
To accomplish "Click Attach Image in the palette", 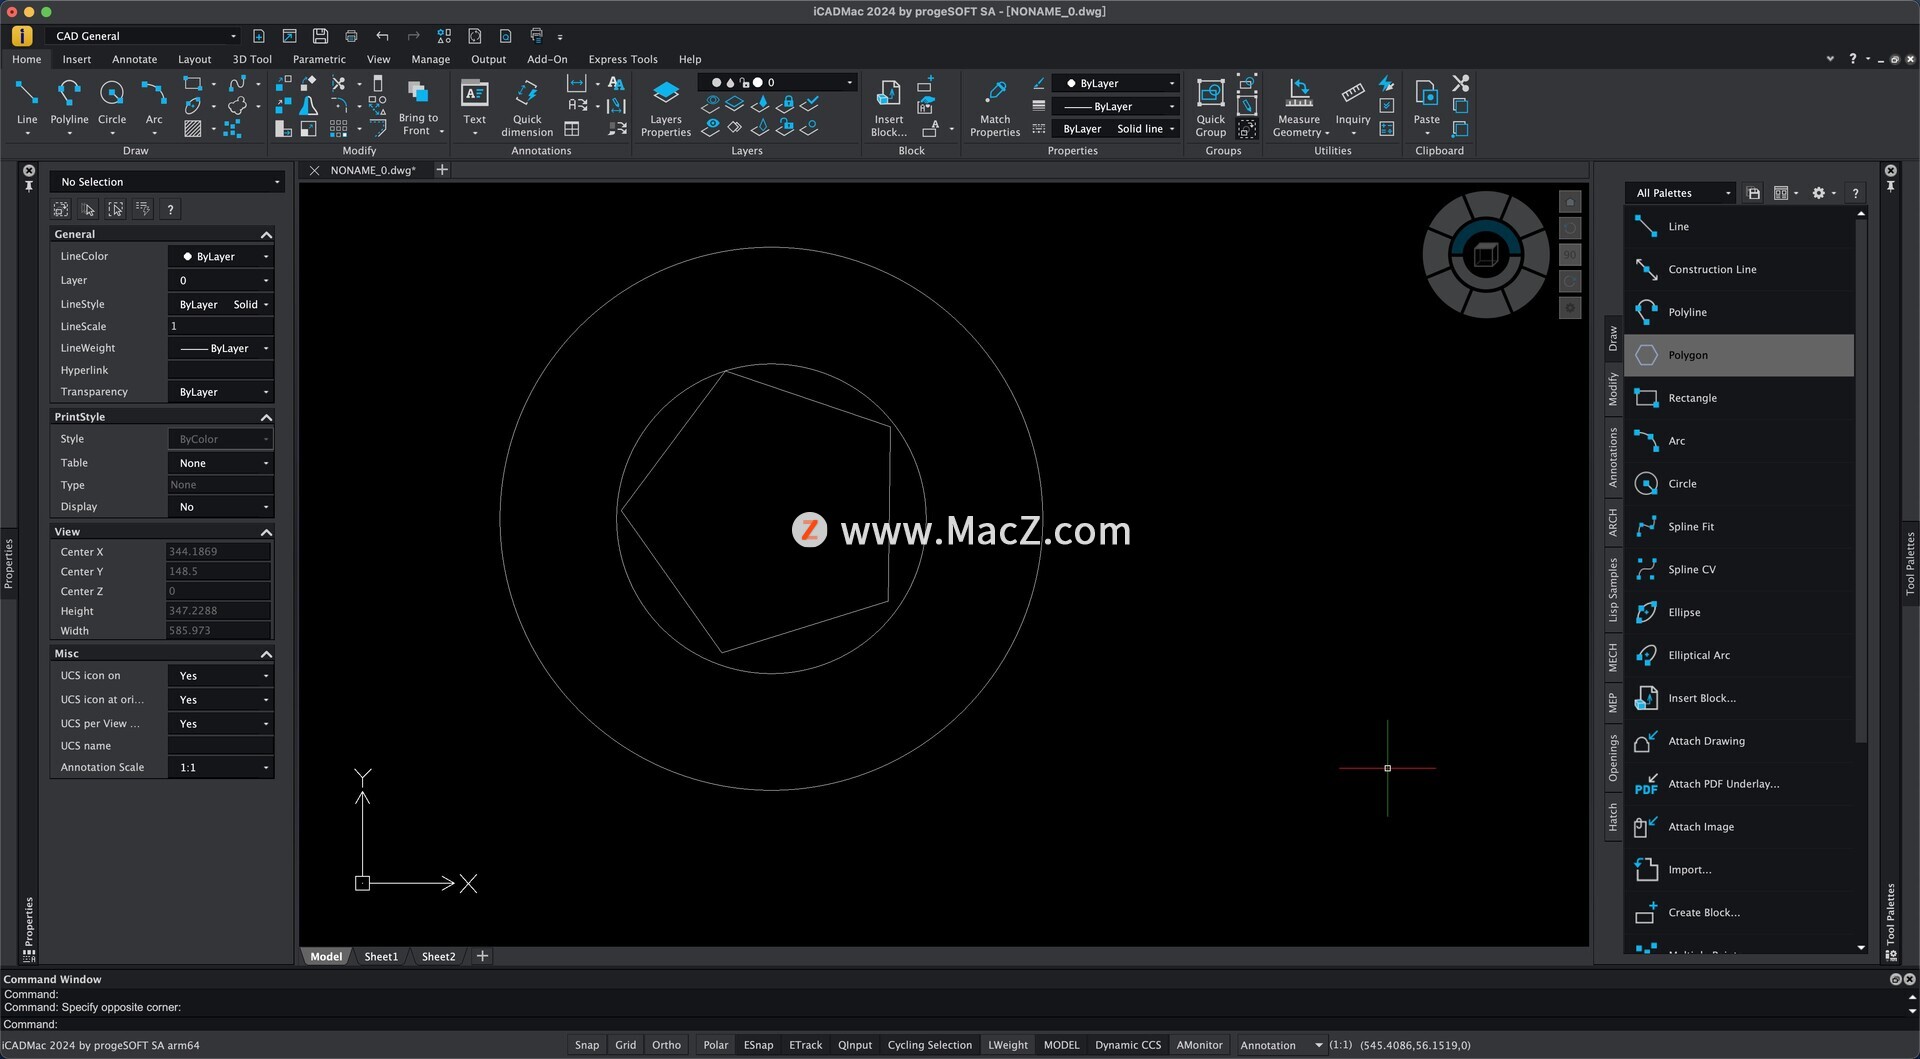I will coord(1739,827).
